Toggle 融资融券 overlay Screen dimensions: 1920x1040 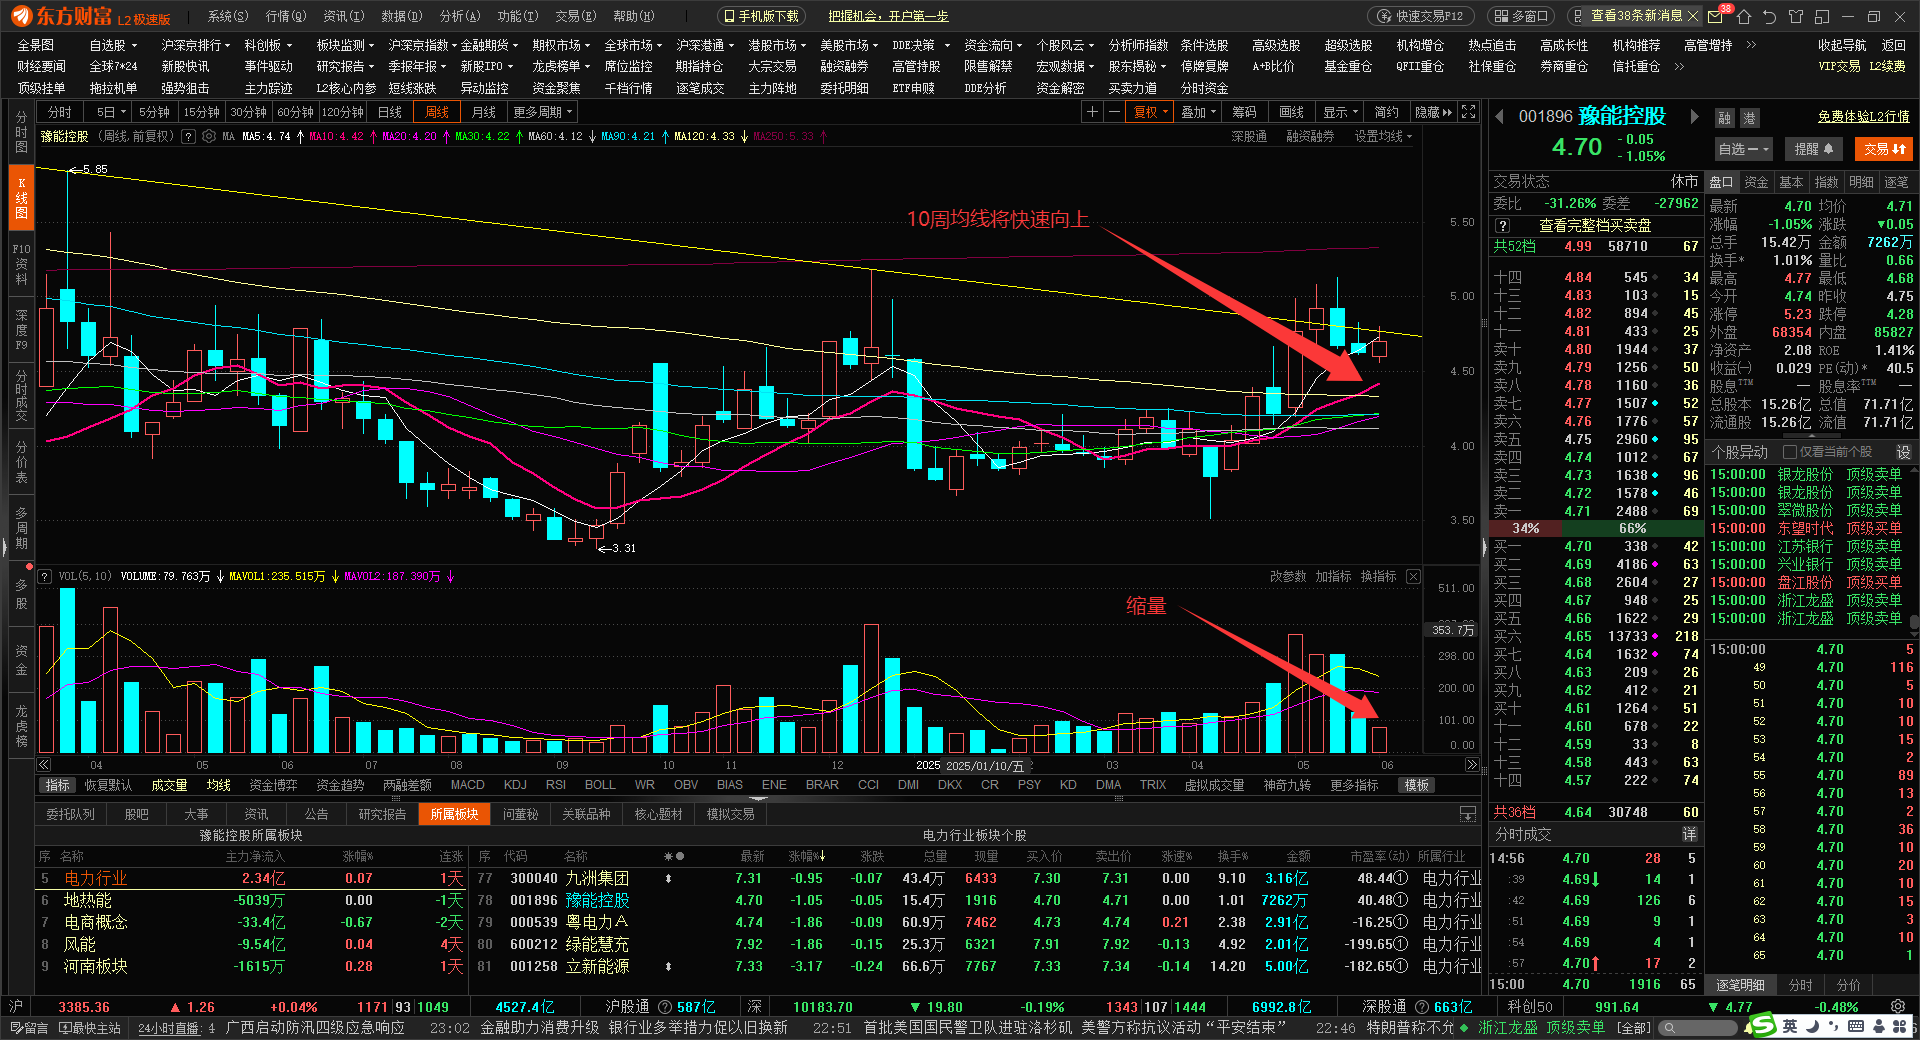tap(1310, 136)
